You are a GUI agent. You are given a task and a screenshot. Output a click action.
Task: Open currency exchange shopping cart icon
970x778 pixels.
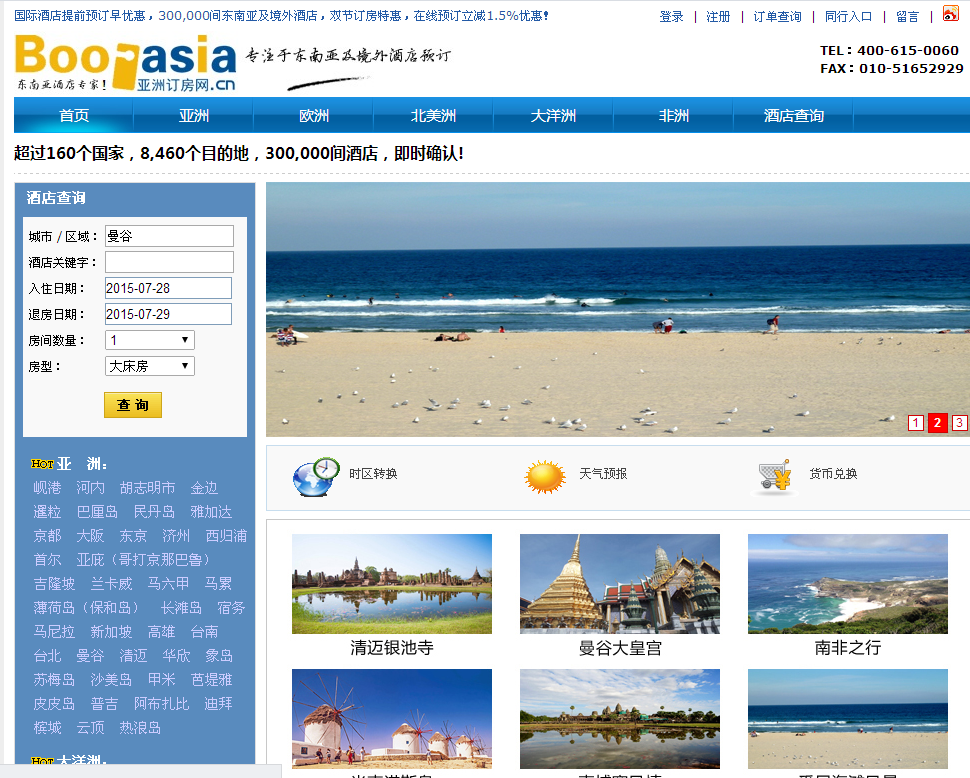[x=774, y=477]
